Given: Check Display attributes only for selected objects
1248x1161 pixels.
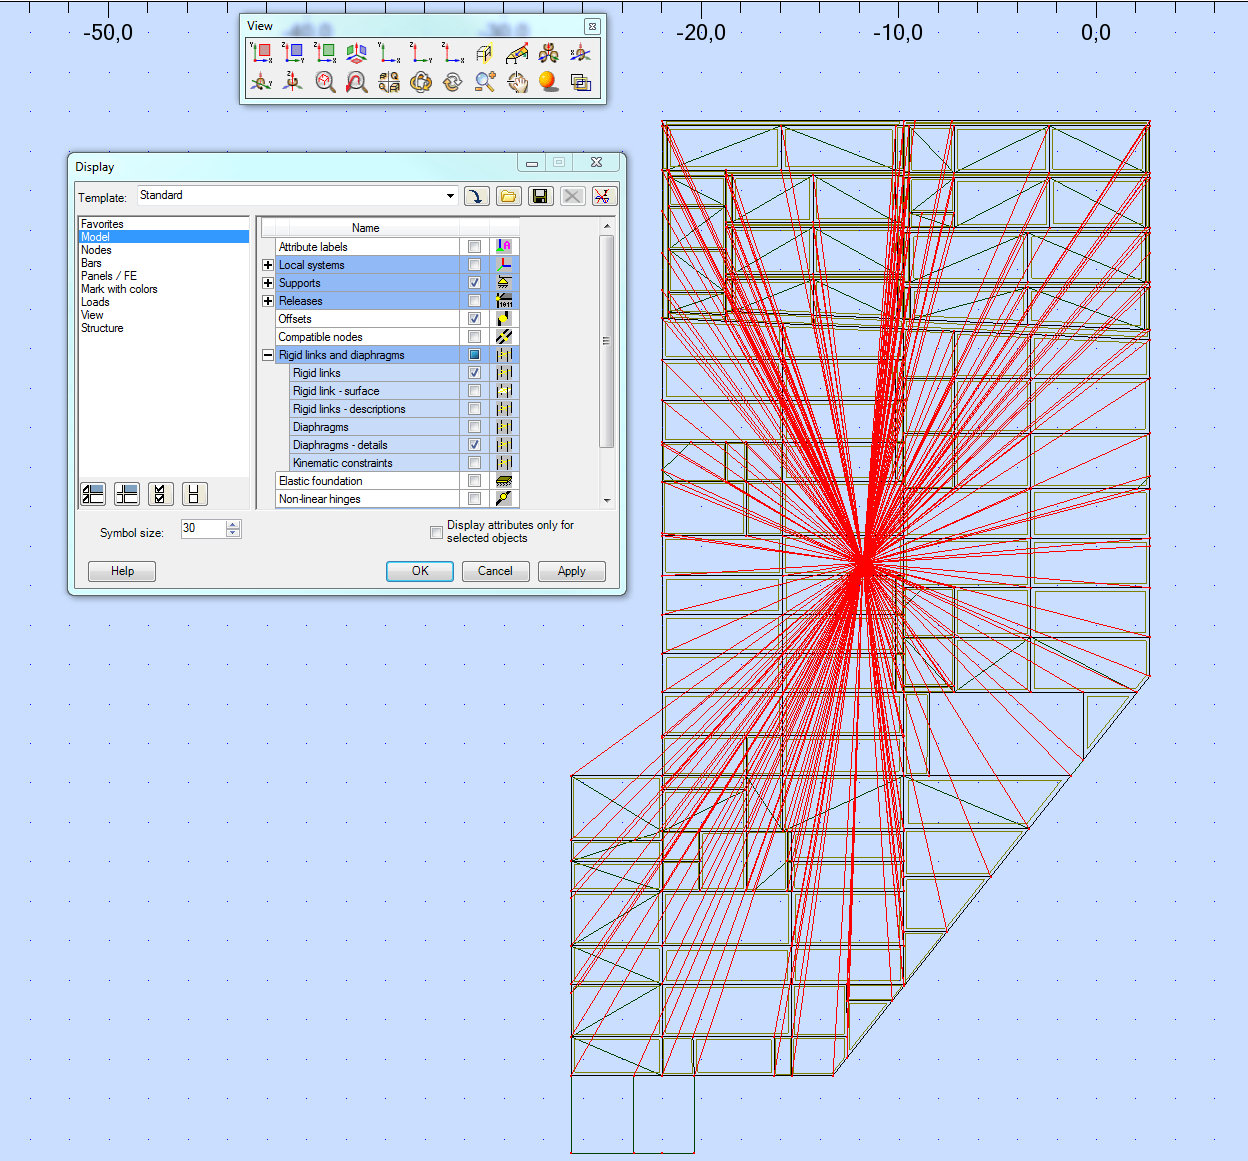Looking at the screenshot, I should pos(437,532).
